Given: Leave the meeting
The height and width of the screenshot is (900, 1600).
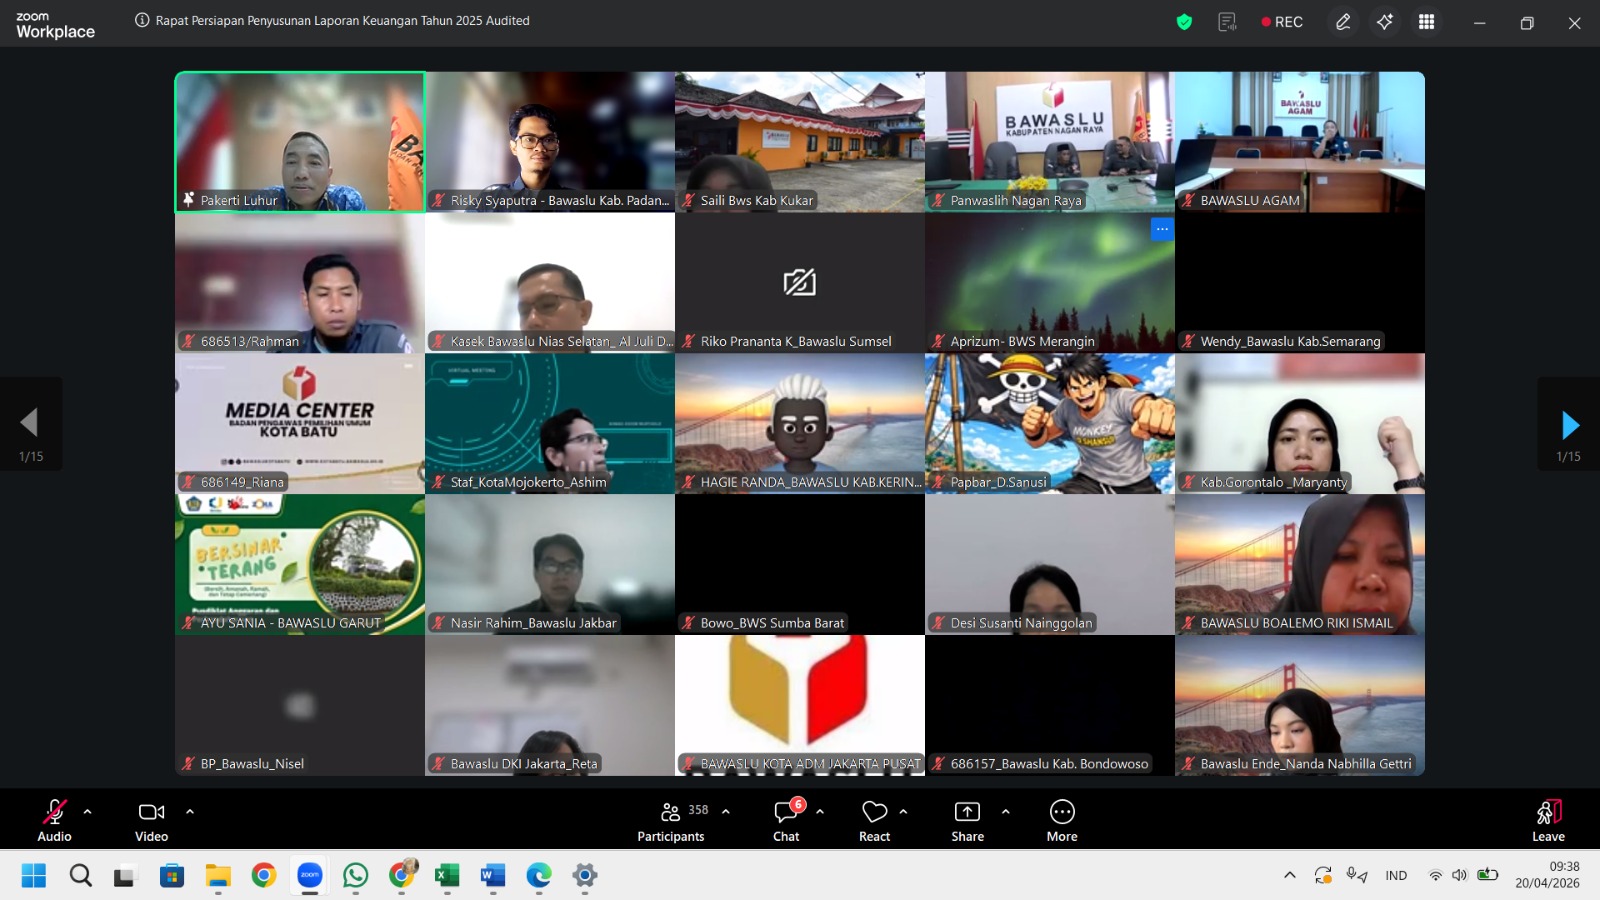Looking at the screenshot, I should [1548, 820].
